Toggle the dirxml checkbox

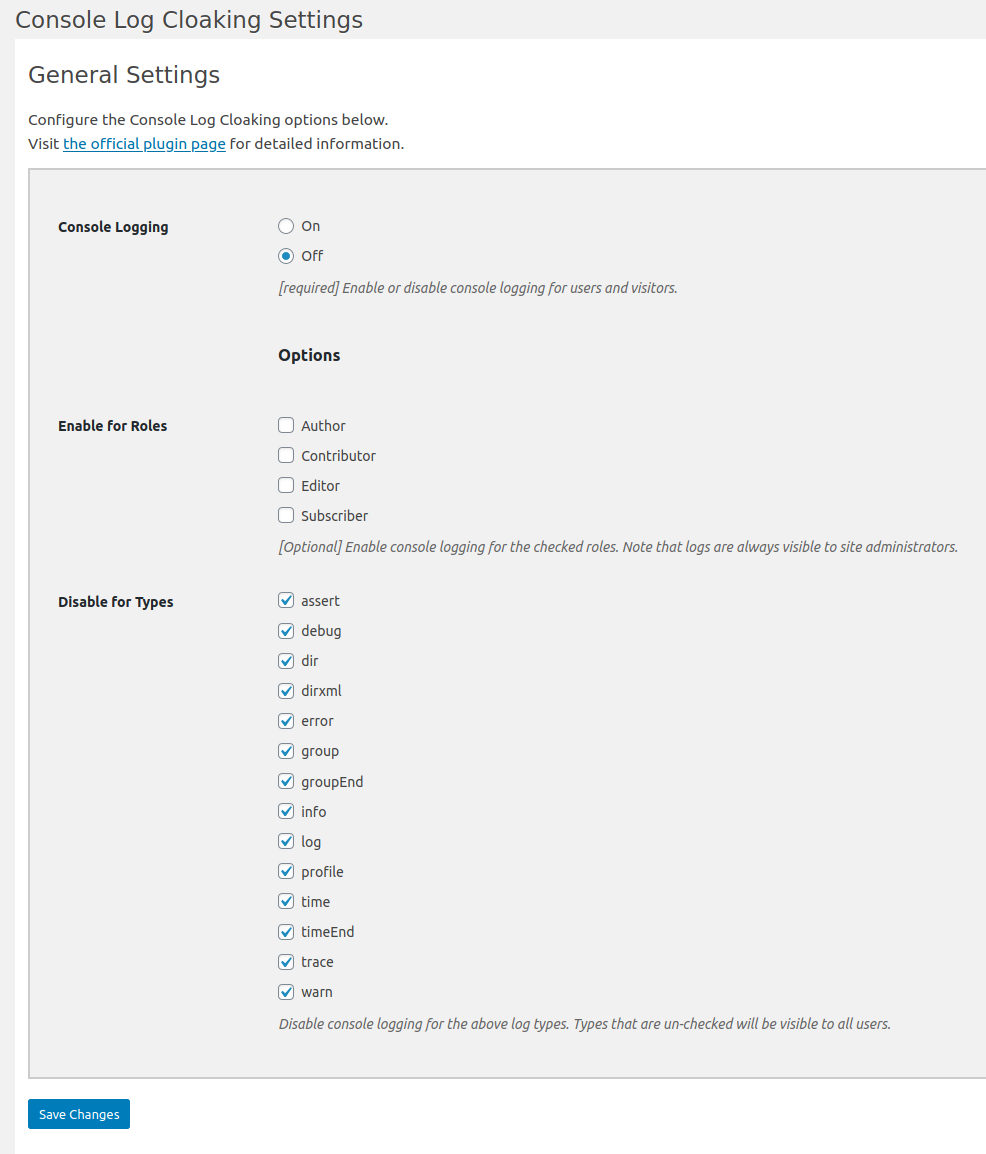point(286,691)
